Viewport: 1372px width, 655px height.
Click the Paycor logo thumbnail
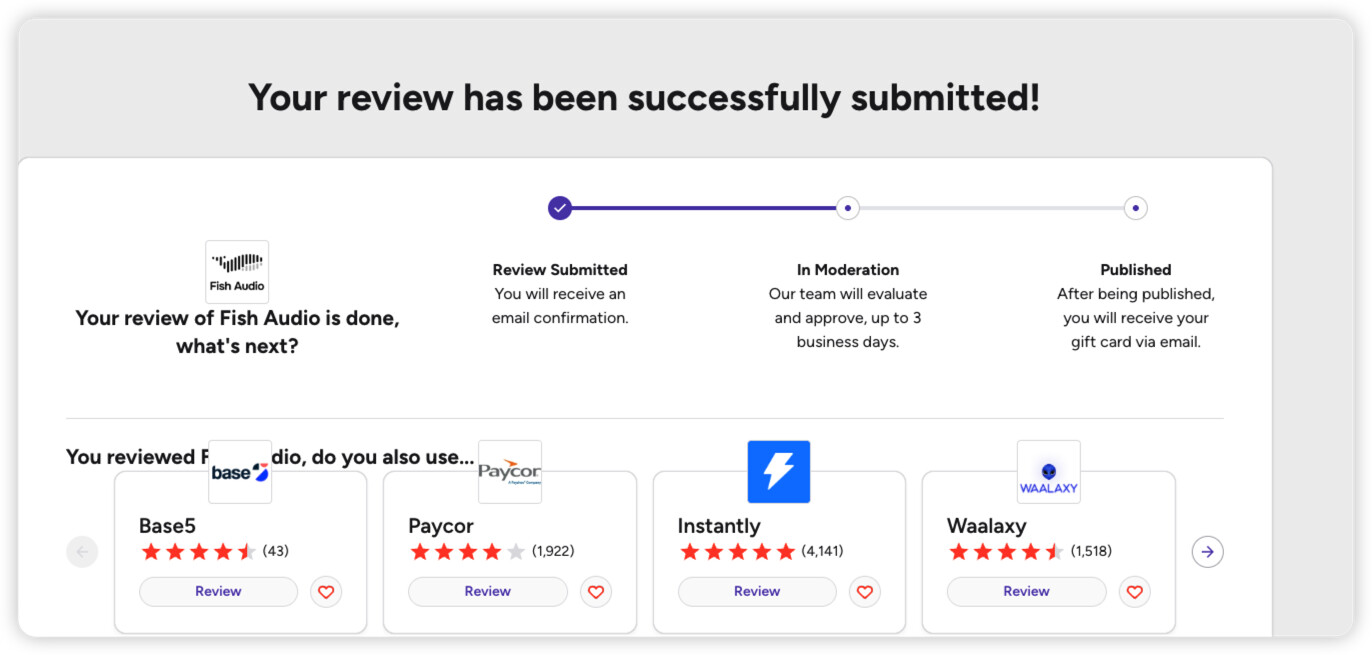click(510, 472)
